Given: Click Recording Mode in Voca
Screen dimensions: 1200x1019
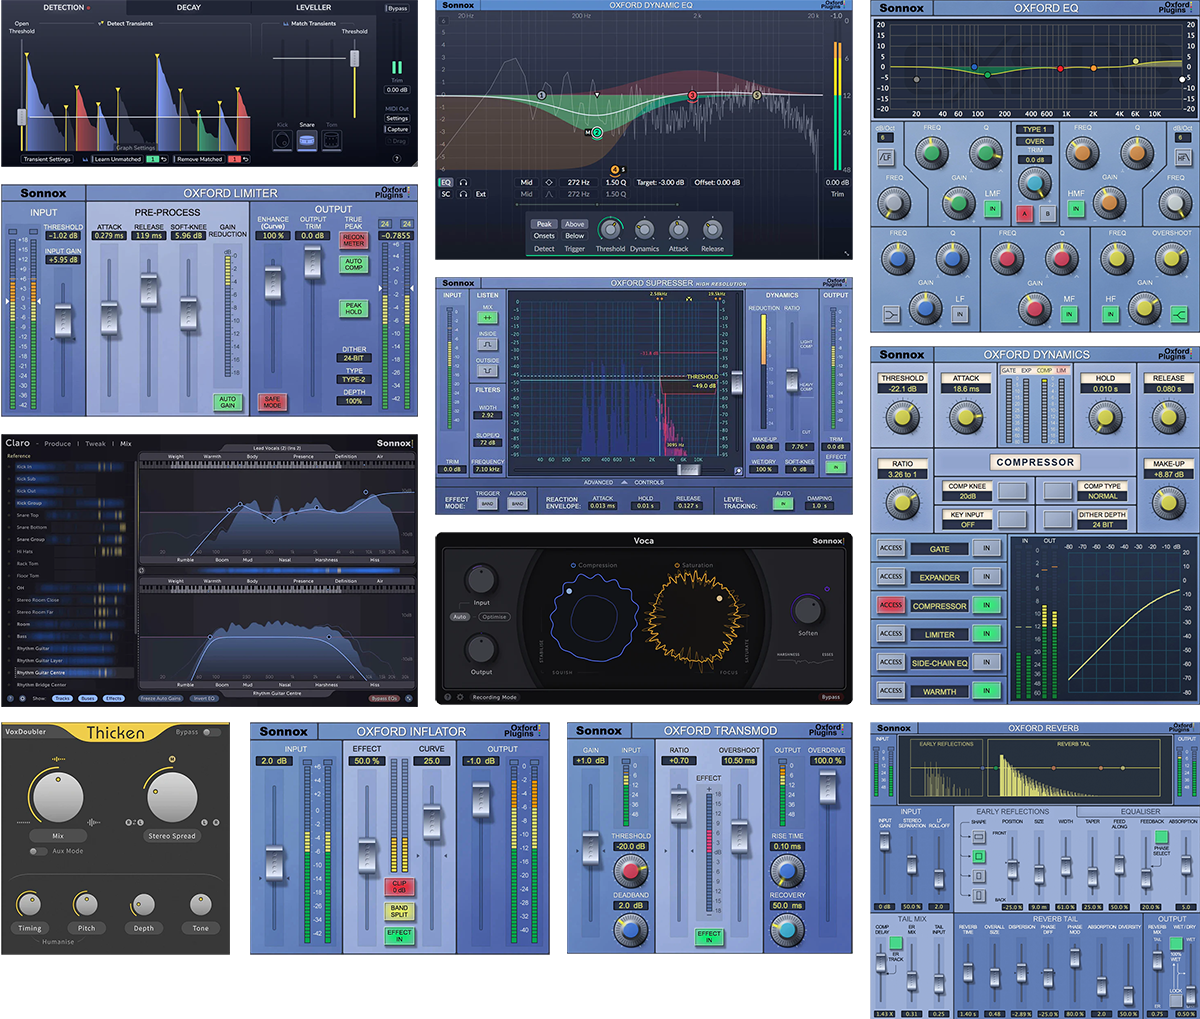Looking at the screenshot, I should click(x=494, y=697).
